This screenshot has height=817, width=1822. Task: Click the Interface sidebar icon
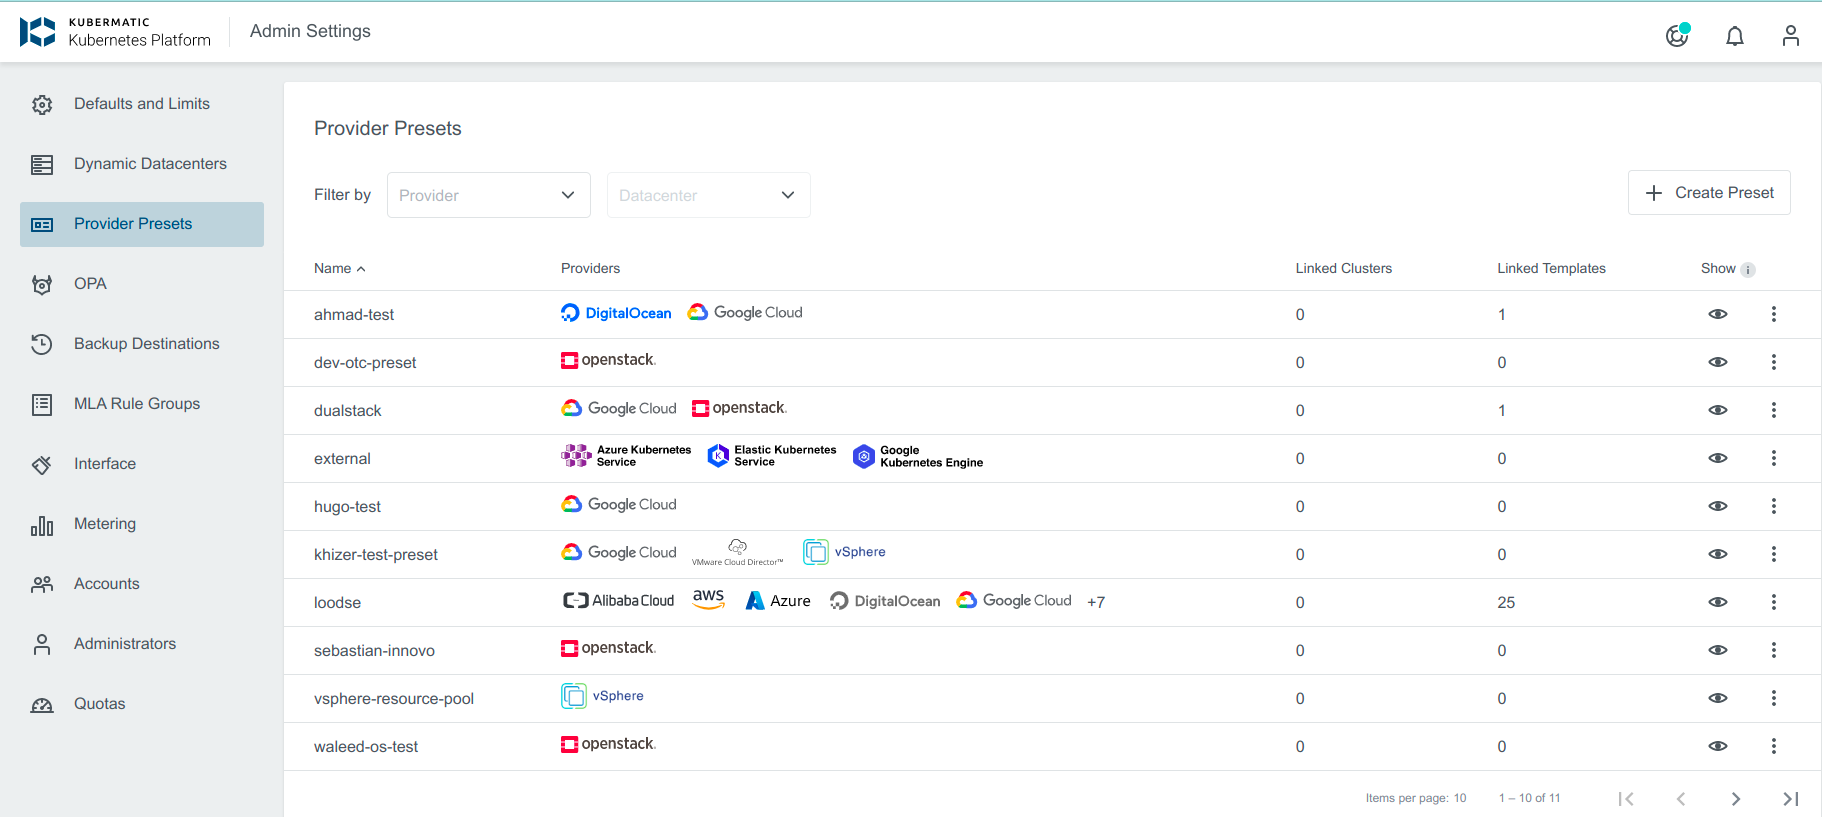42,464
